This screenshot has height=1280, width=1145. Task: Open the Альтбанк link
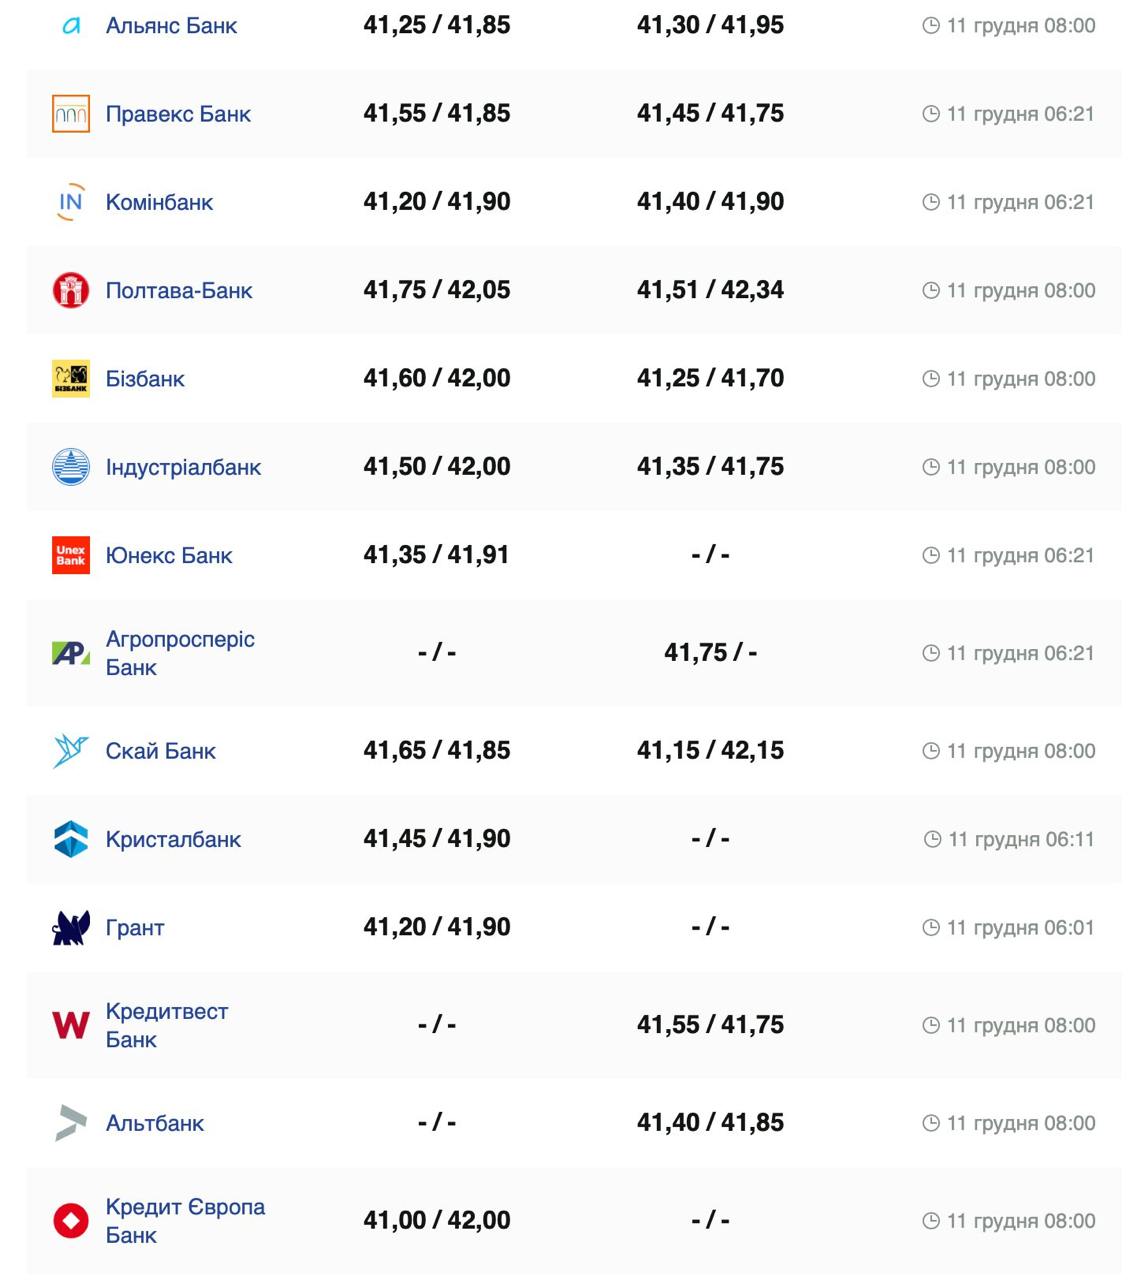coord(154,1123)
